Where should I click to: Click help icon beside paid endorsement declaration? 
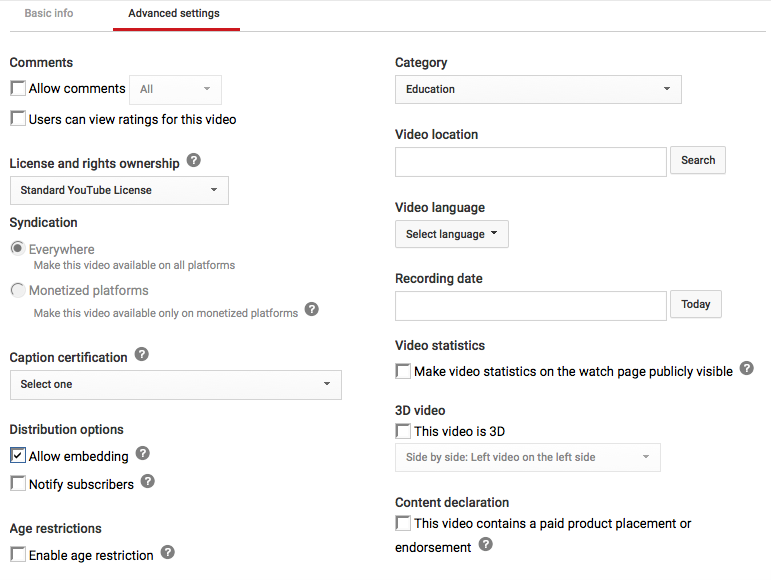tap(486, 544)
